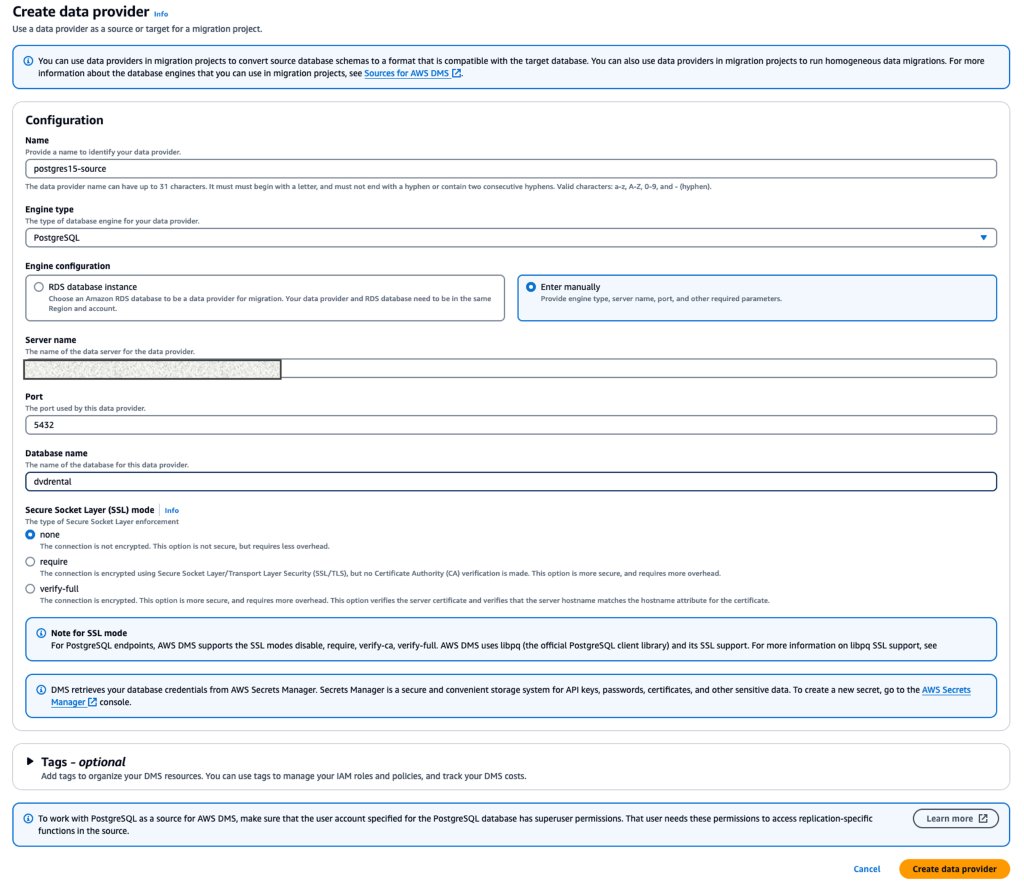The width and height of the screenshot is (1024, 893).
Task: Click the Note for SSL mode heading text
Action: click(89, 633)
